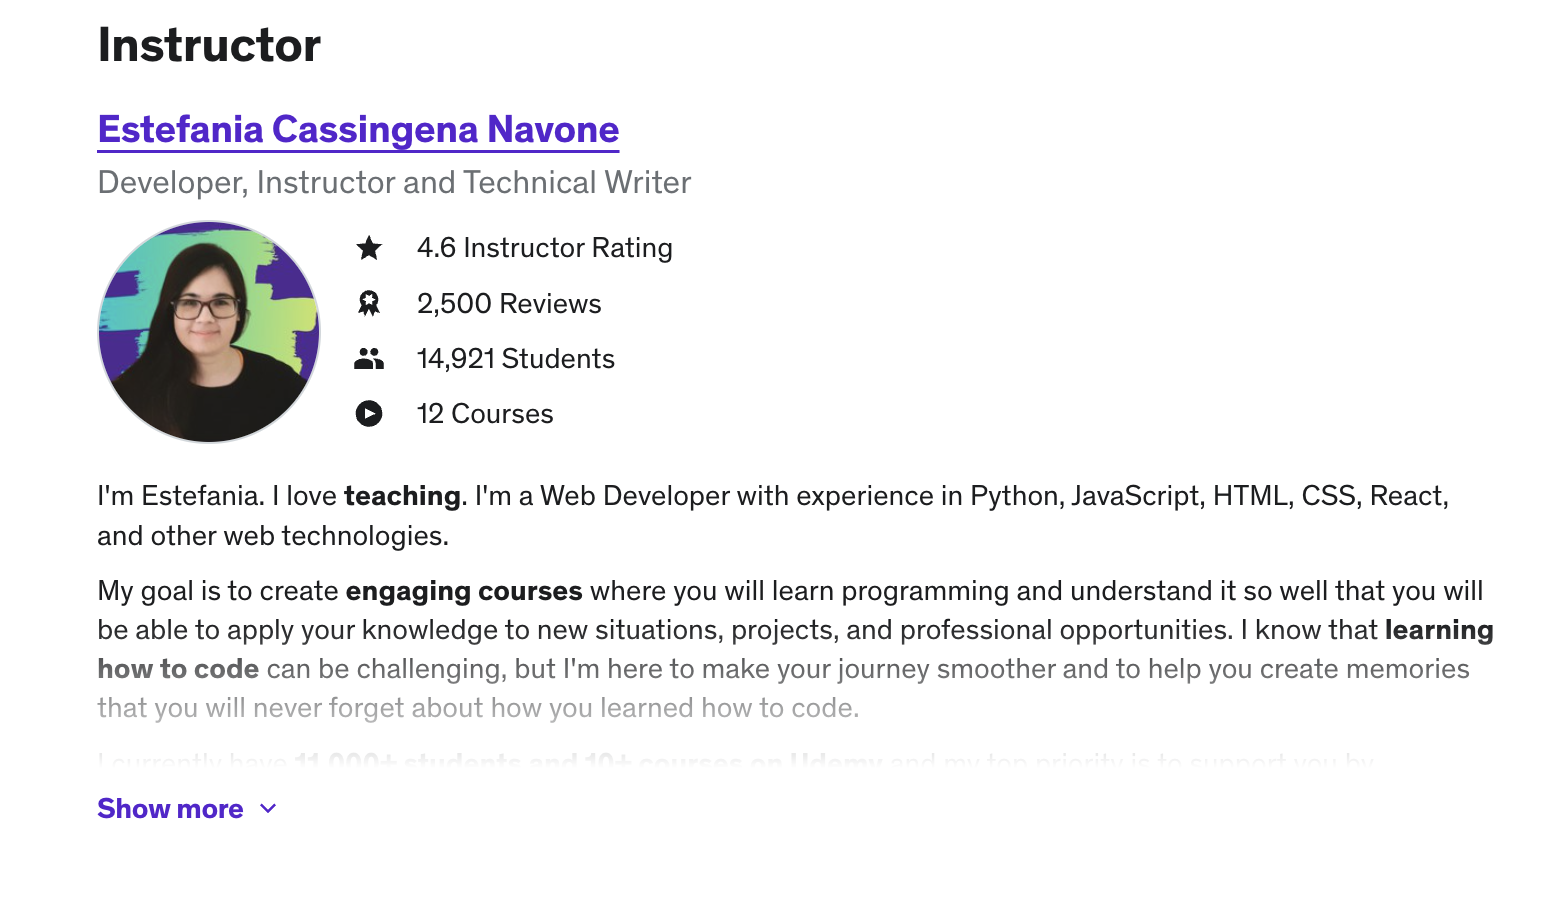Click the first bio paragraph about Web Developer
The image size is (1568, 902).
[x=773, y=516]
